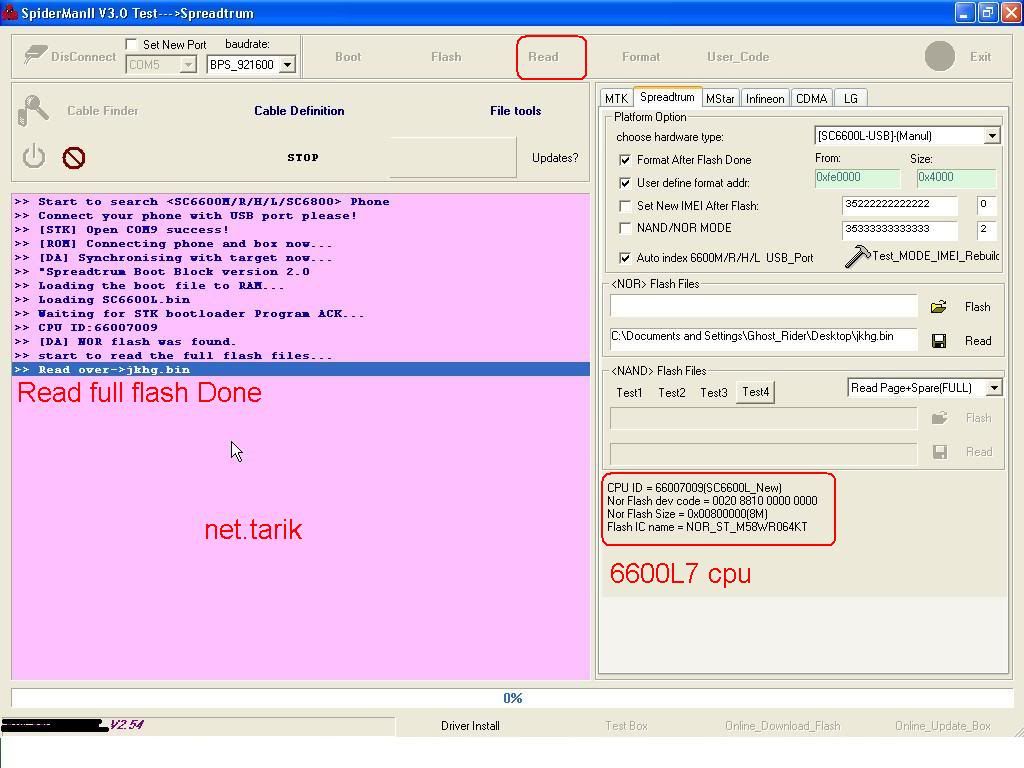The image size is (1024, 768).
Task: Click the Test1 button
Action: pyautogui.click(x=629, y=392)
